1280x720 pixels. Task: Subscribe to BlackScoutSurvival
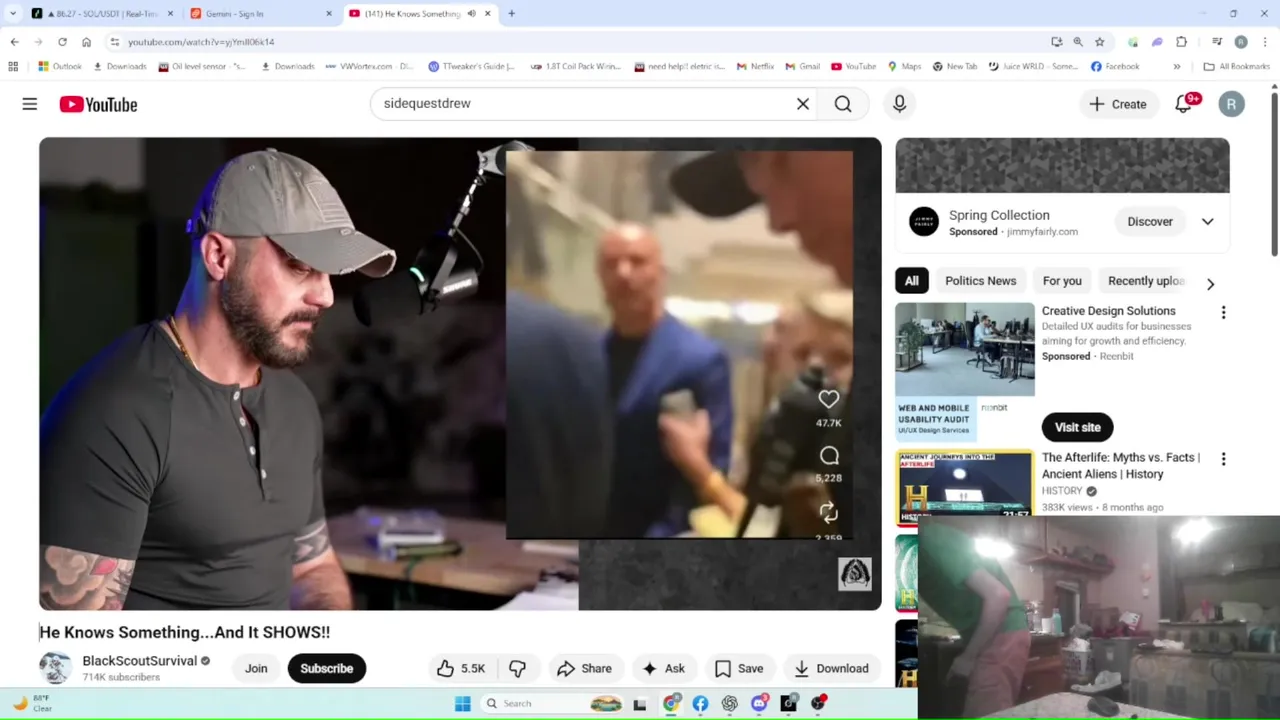click(327, 668)
